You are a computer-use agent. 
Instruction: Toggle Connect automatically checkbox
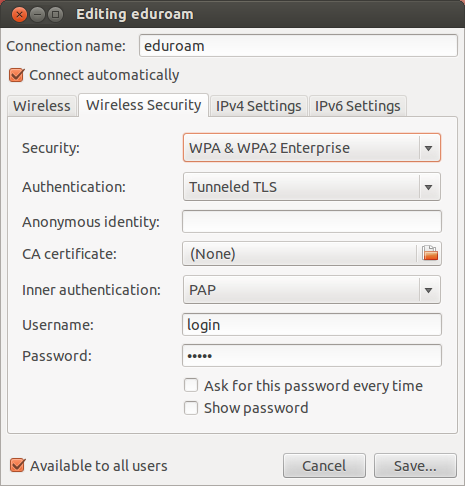pos(16,75)
